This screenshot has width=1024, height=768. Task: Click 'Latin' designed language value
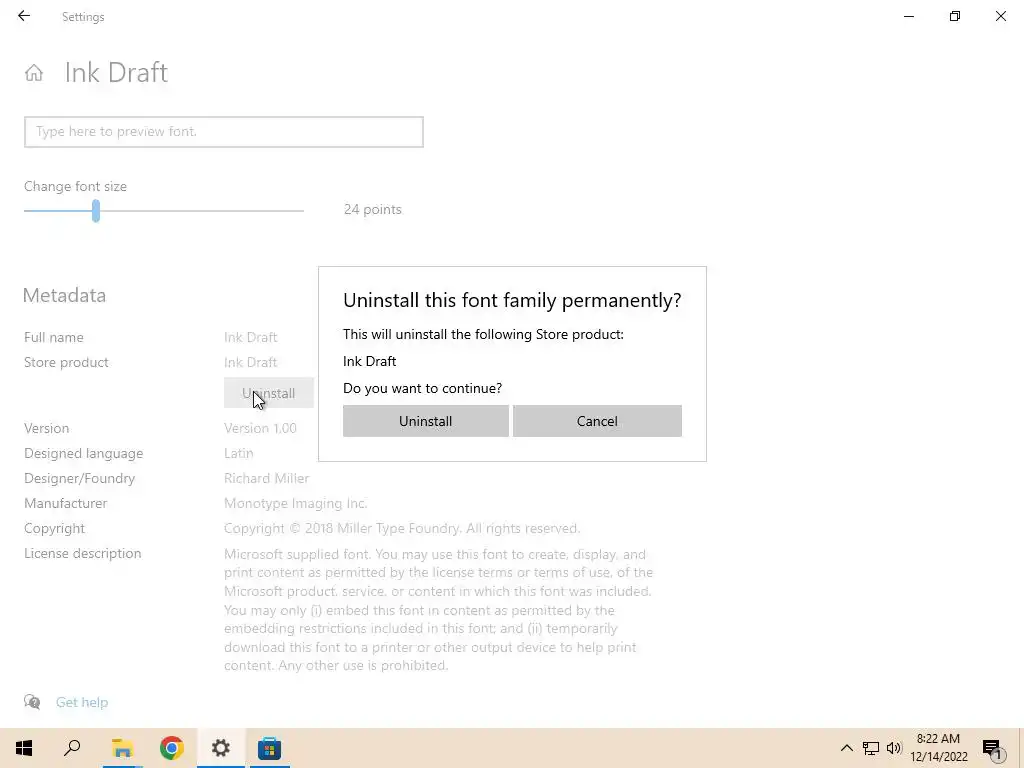[238, 453]
